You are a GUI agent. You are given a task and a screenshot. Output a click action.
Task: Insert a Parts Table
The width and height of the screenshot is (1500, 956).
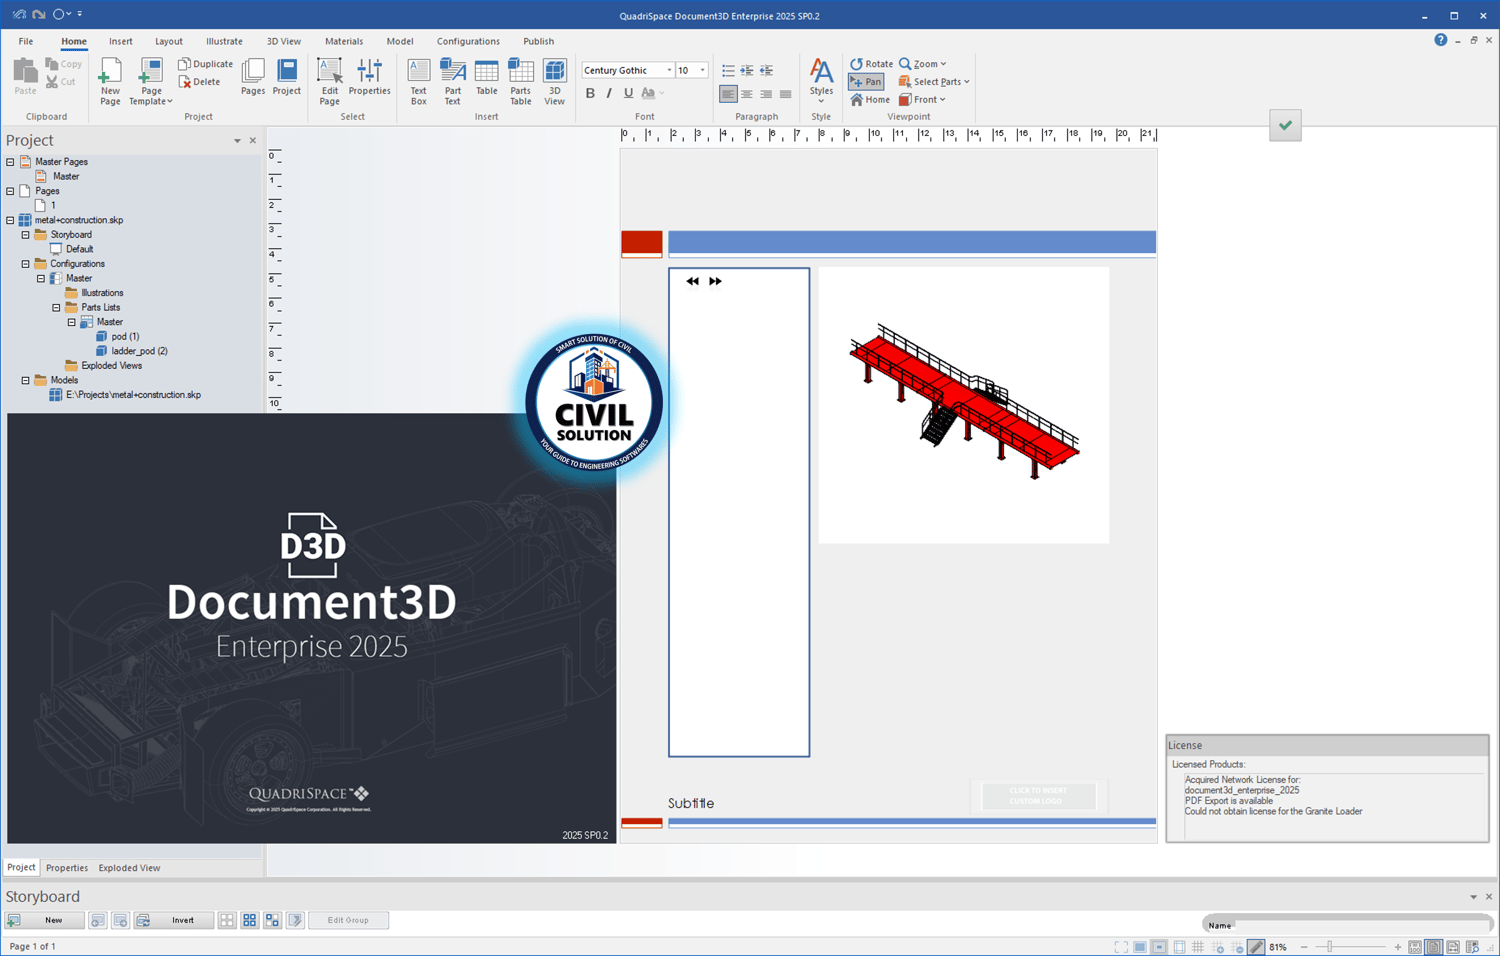click(521, 81)
